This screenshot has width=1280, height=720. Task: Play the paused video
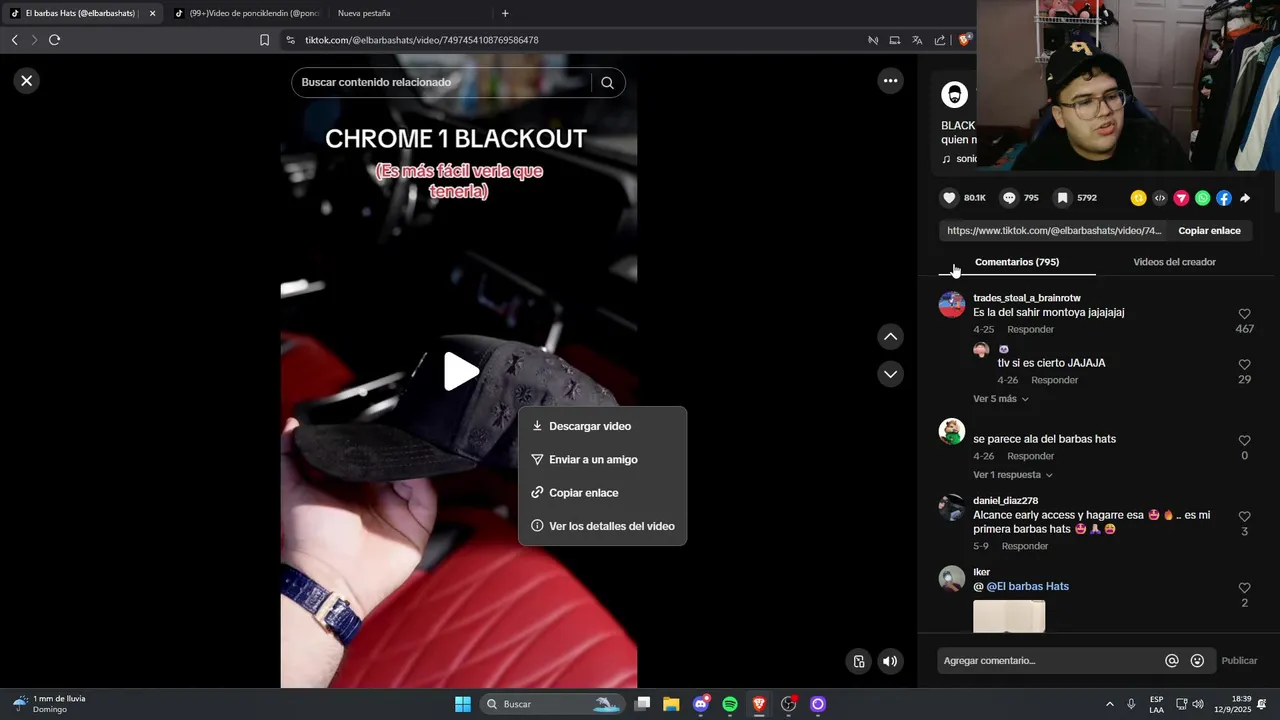coord(460,371)
